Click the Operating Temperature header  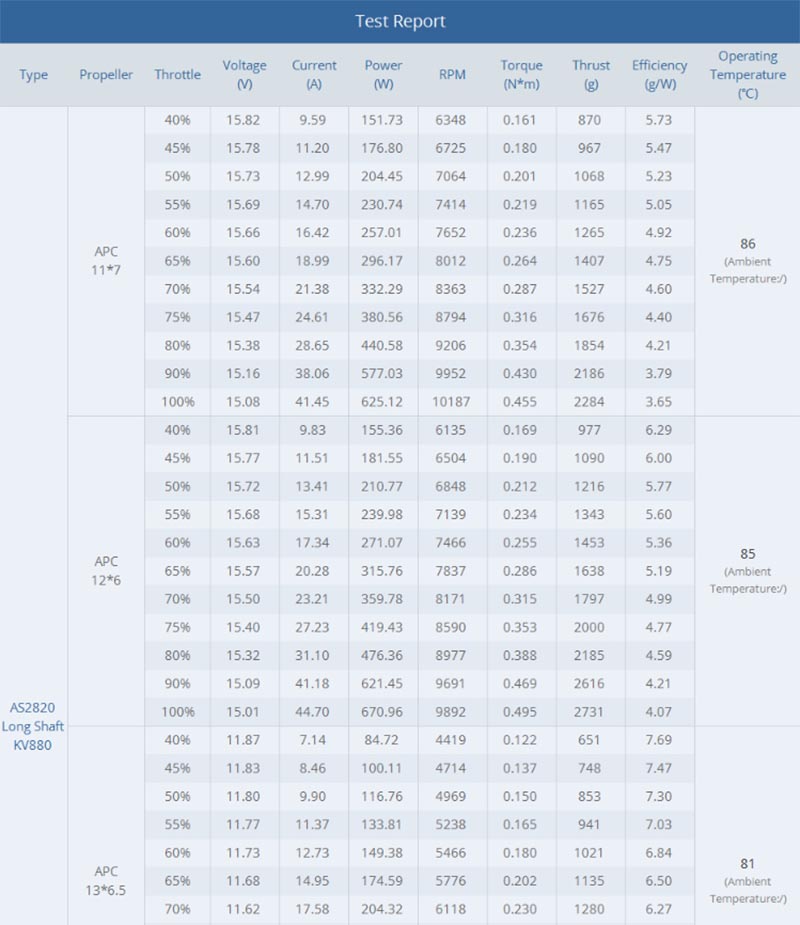click(x=747, y=75)
